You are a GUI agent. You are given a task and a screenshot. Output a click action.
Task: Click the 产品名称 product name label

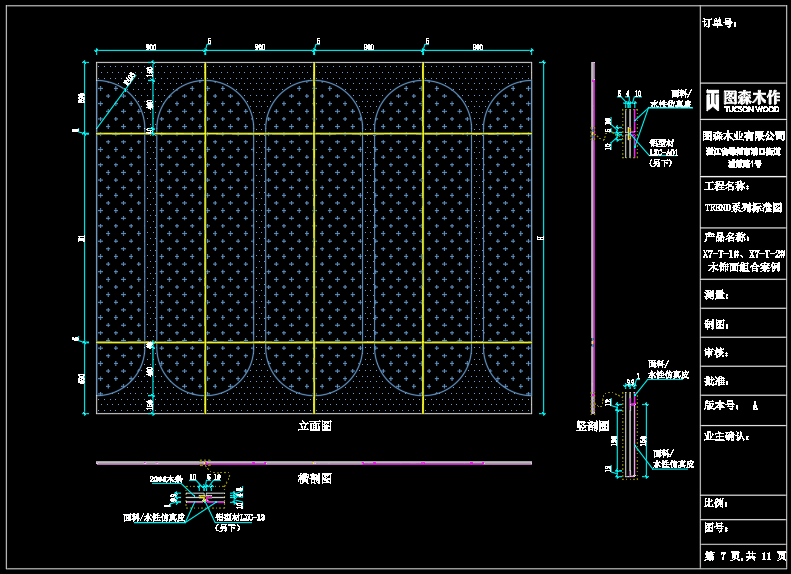click(x=727, y=237)
